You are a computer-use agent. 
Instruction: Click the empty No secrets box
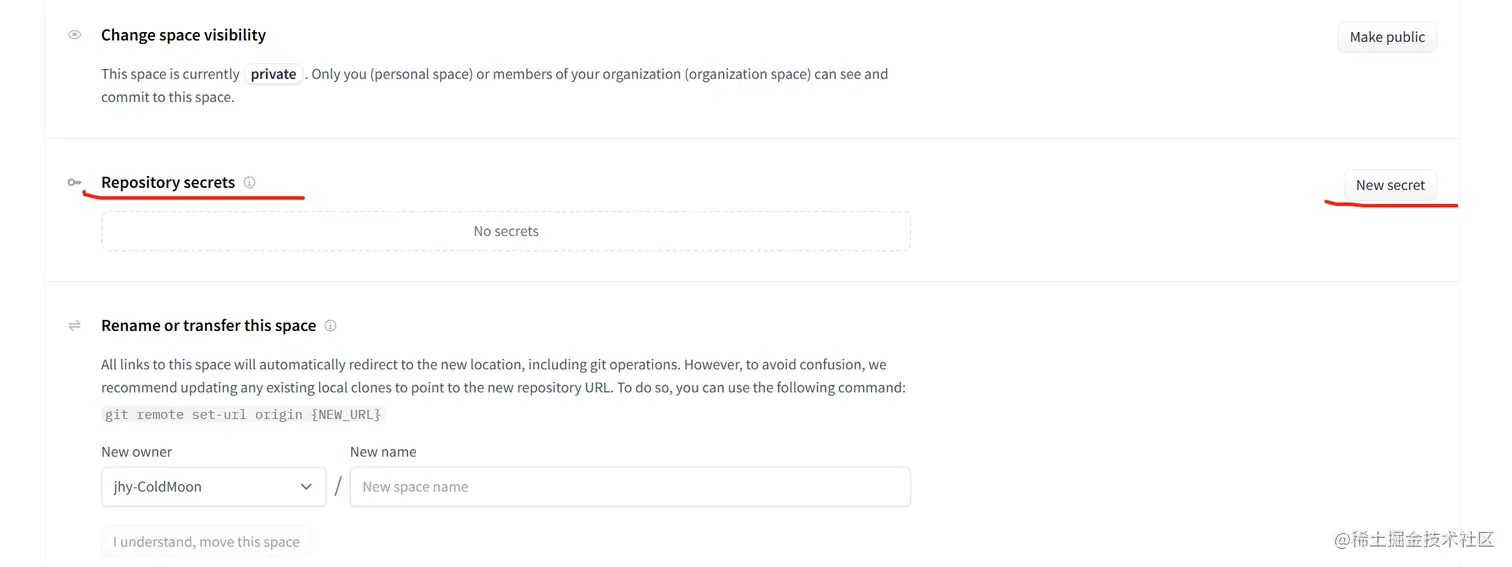click(506, 231)
